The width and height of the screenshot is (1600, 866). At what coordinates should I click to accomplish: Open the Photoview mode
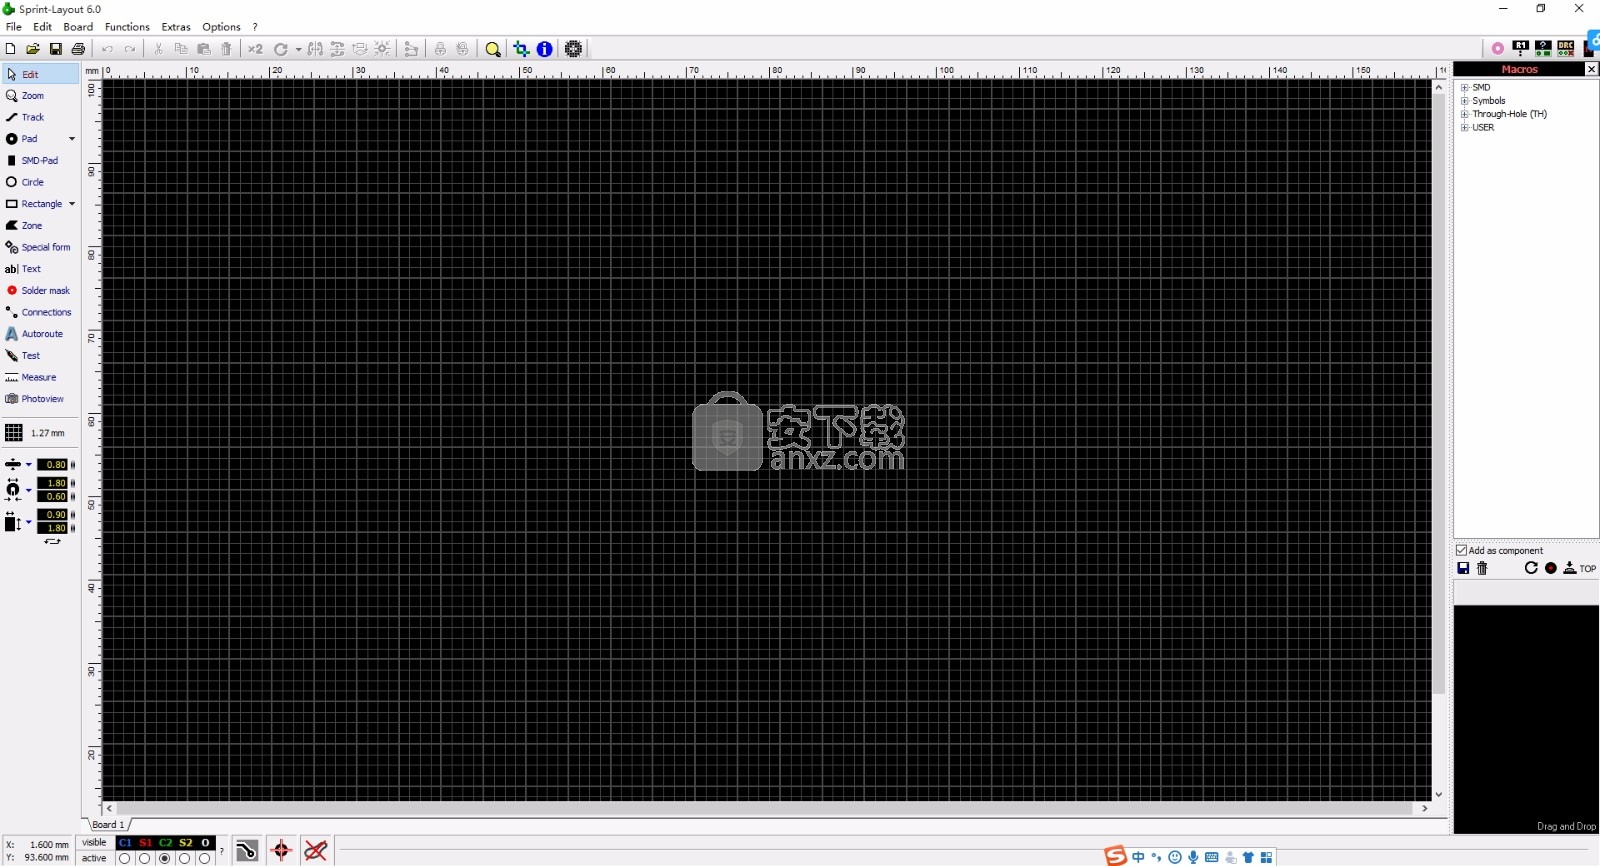[x=41, y=399]
